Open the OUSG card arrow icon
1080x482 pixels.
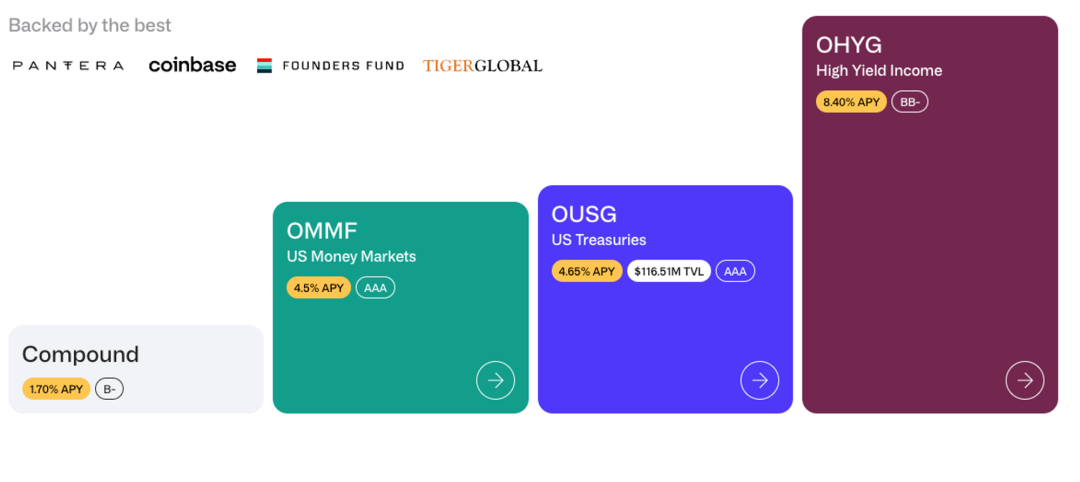759,380
